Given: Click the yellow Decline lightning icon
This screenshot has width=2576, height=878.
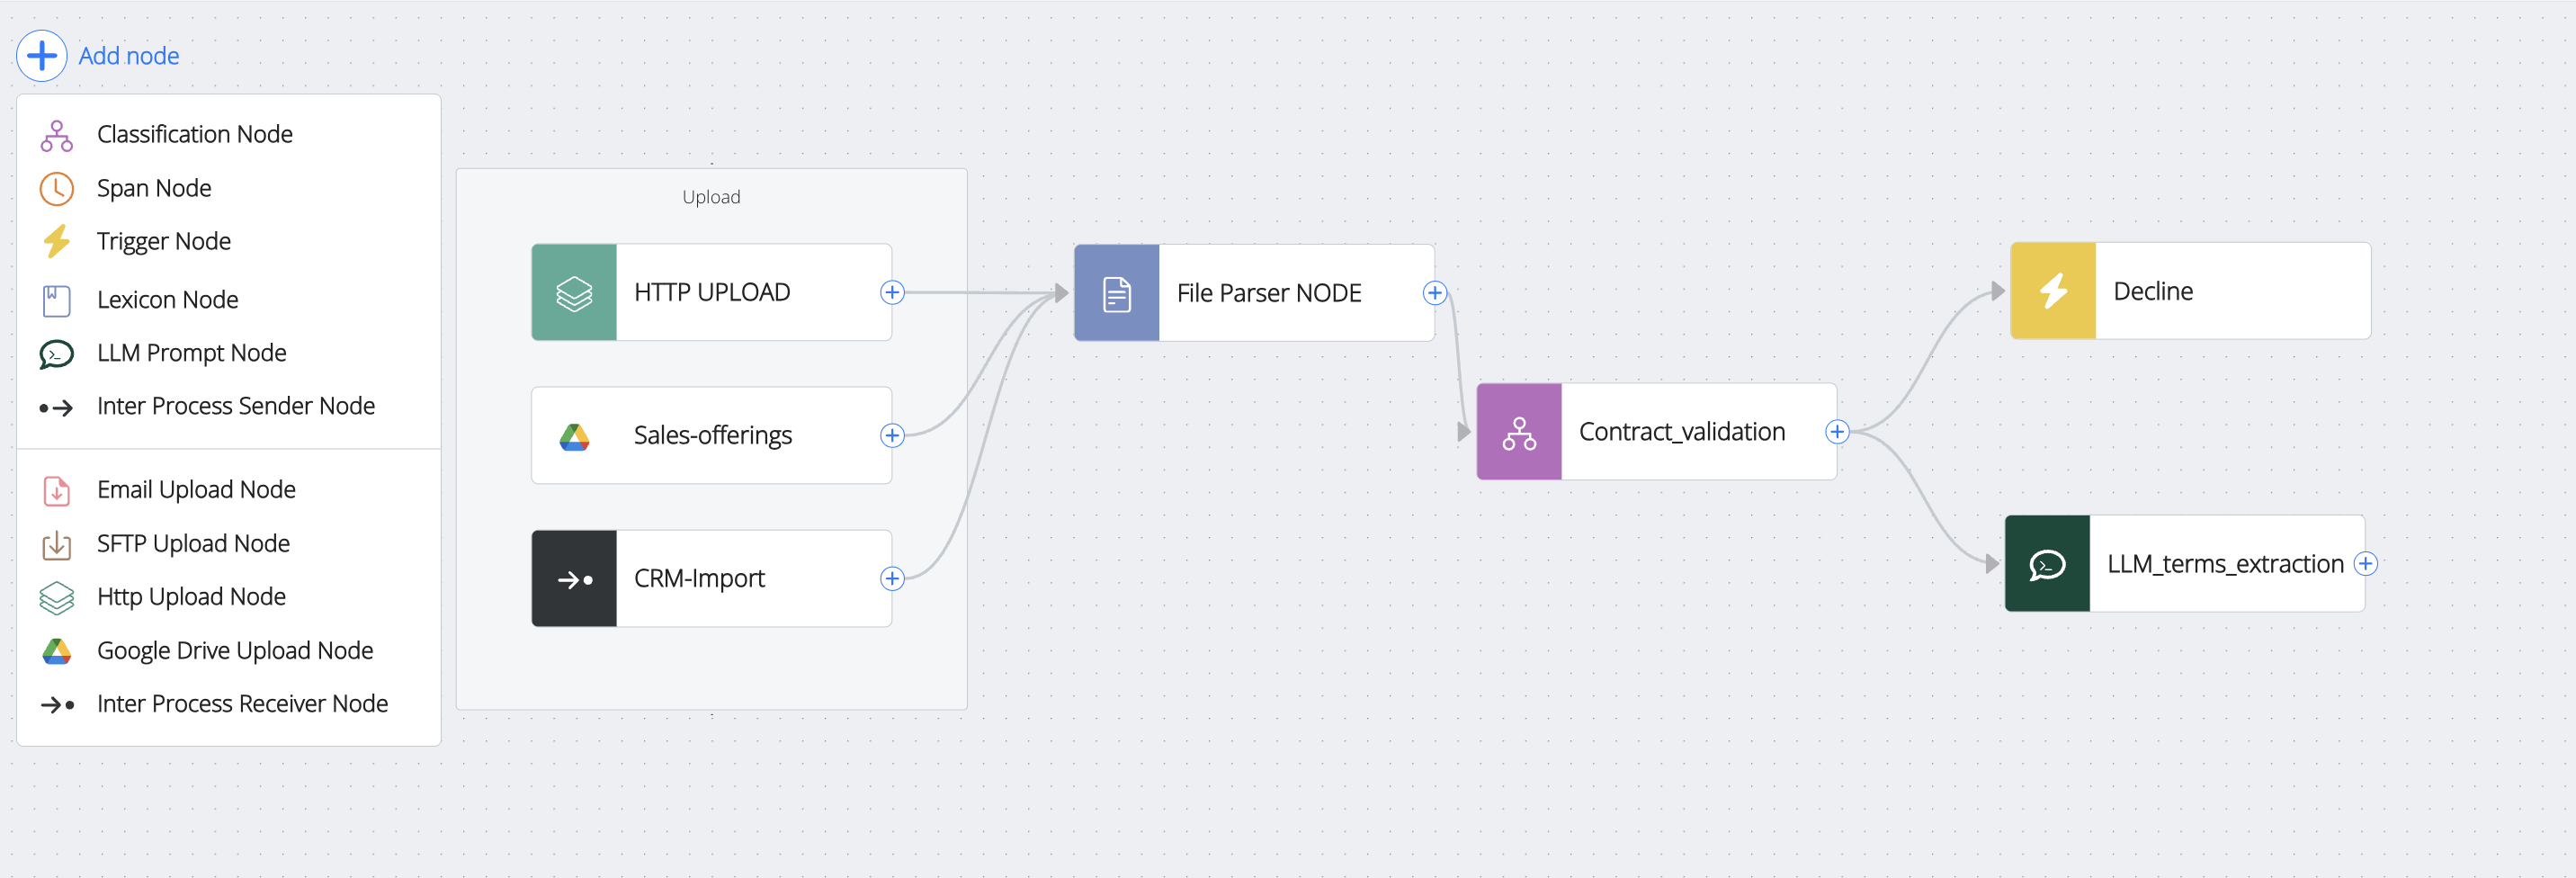Looking at the screenshot, I should point(2052,291).
